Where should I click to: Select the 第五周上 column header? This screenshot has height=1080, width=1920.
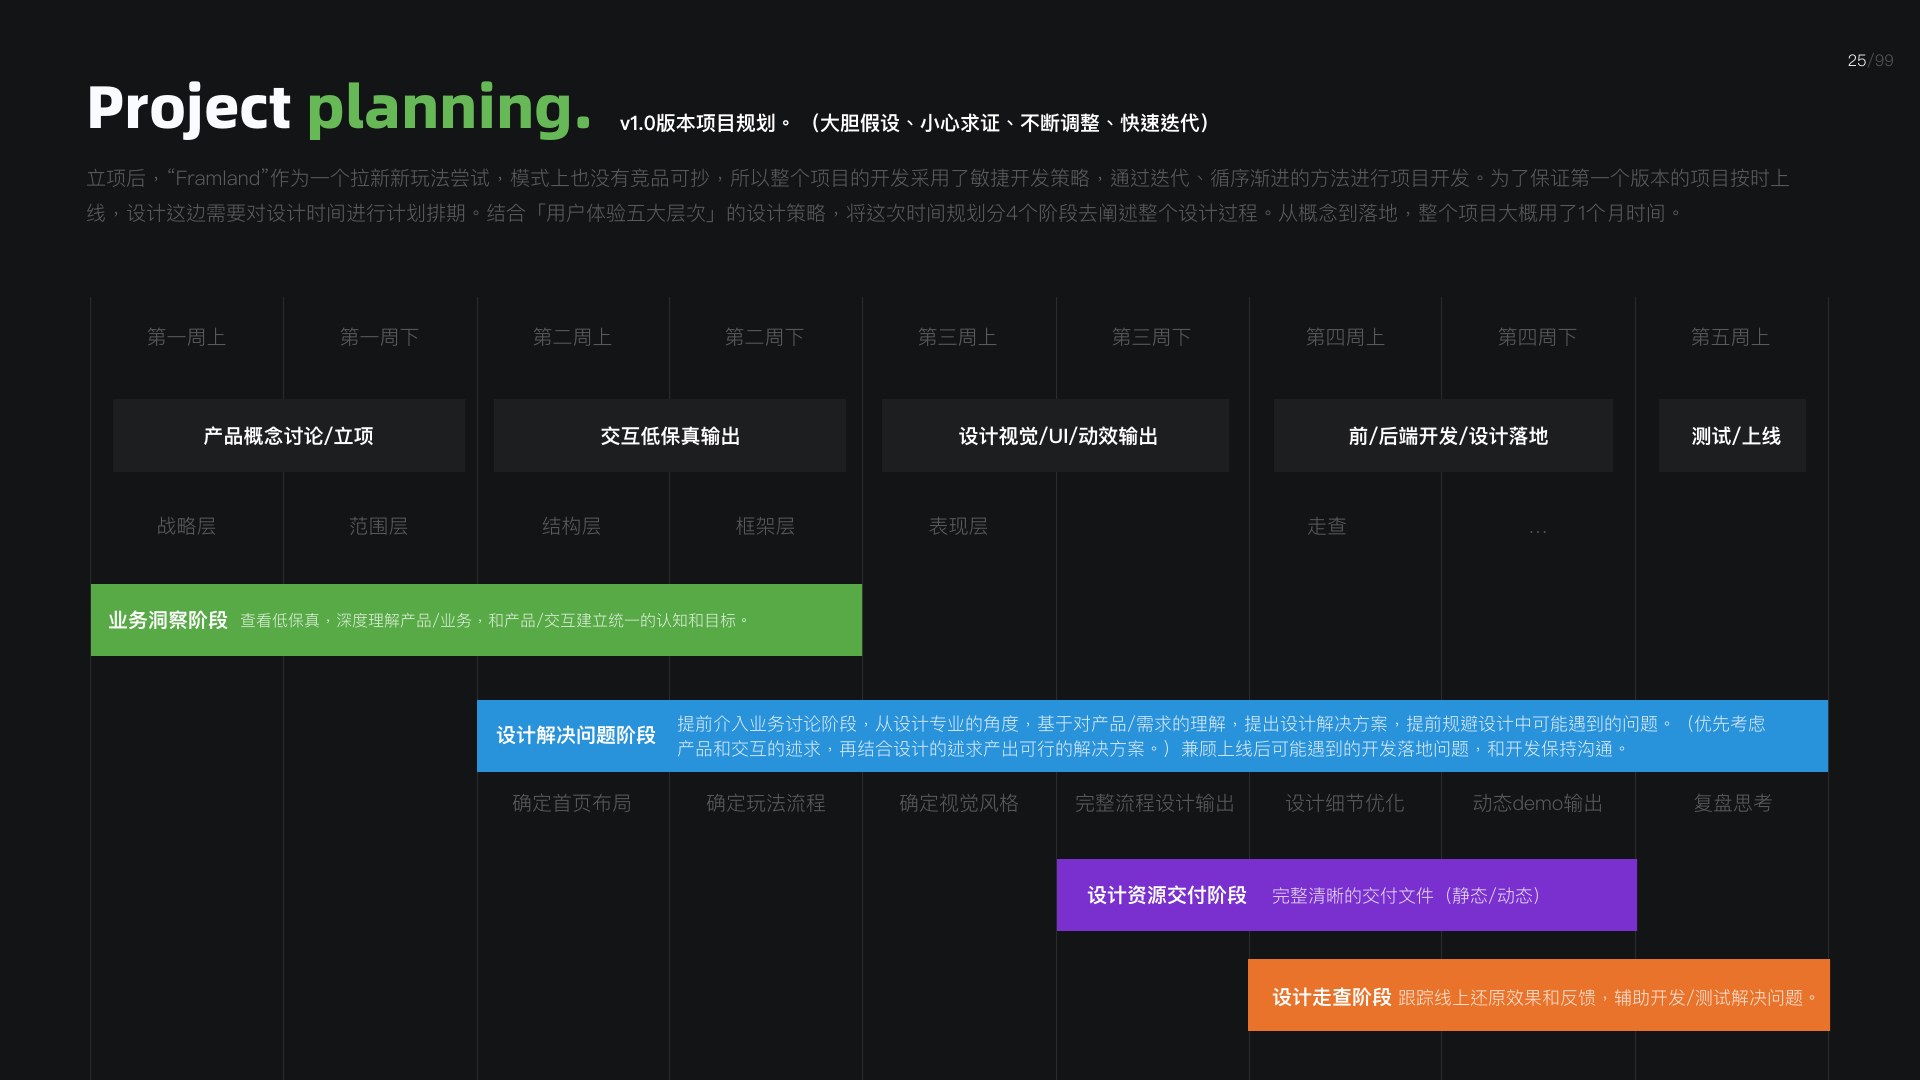(1730, 337)
